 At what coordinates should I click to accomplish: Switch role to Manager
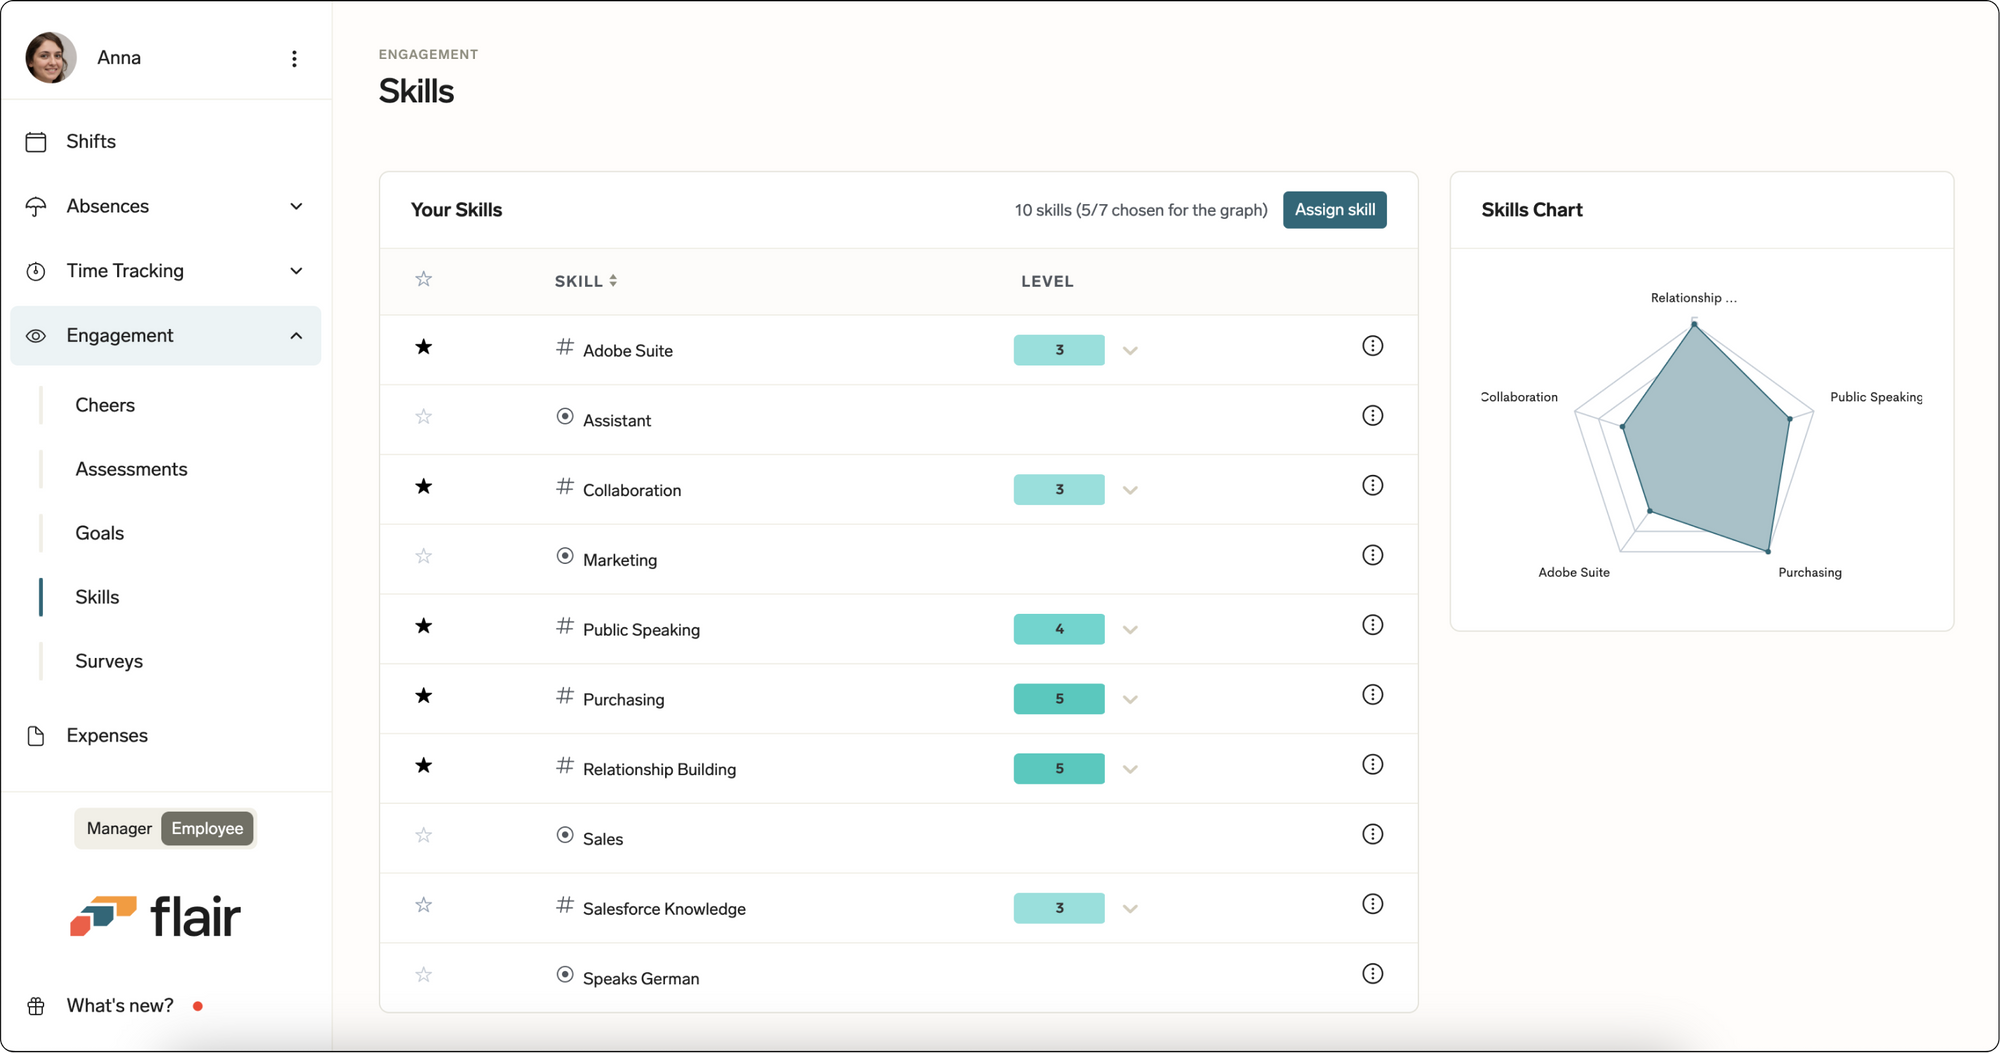coord(118,828)
